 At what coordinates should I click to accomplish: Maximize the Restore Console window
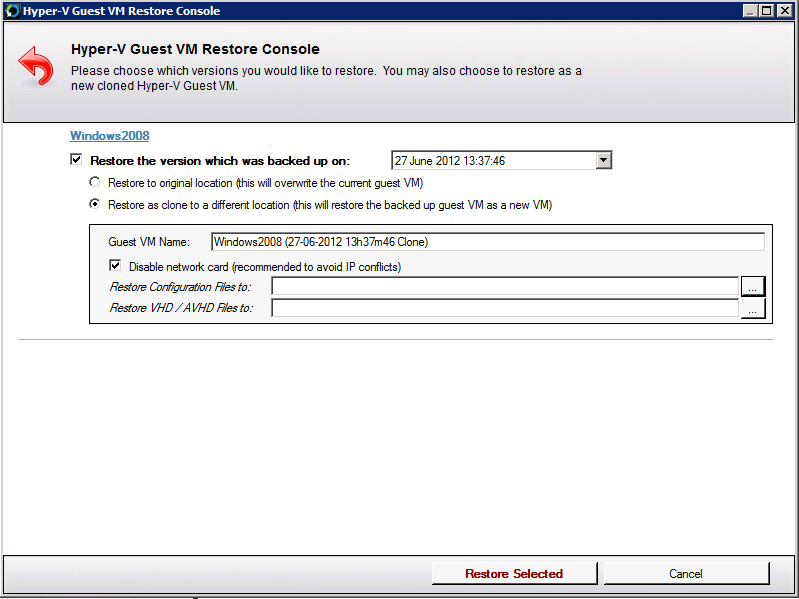tap(766, 11)
